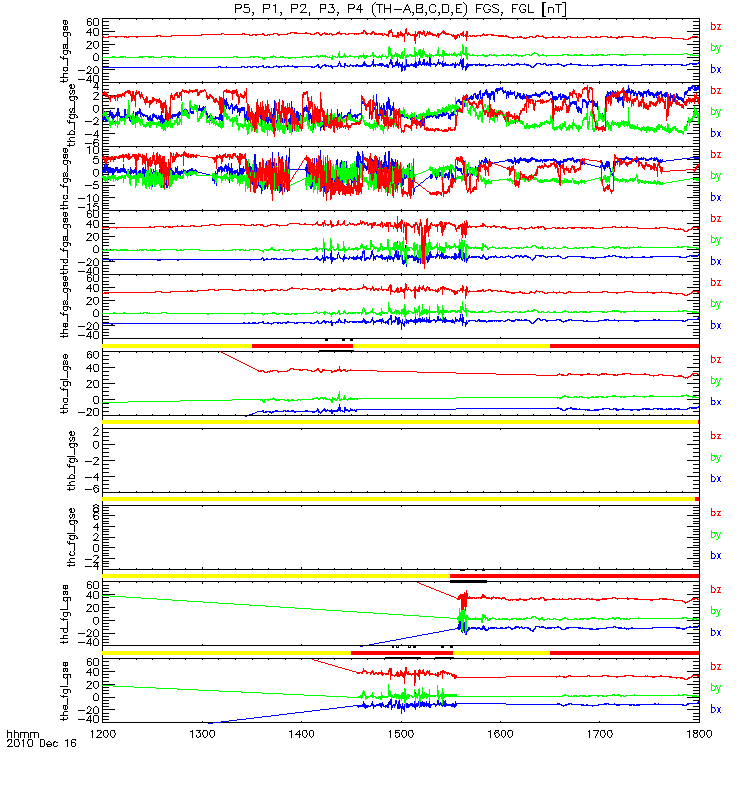The width and height of the screenshot is (750, 800).
Task: Click the thb_fgs_gse y-axis label
Action: pyautogui.click(x=71, y=115)
